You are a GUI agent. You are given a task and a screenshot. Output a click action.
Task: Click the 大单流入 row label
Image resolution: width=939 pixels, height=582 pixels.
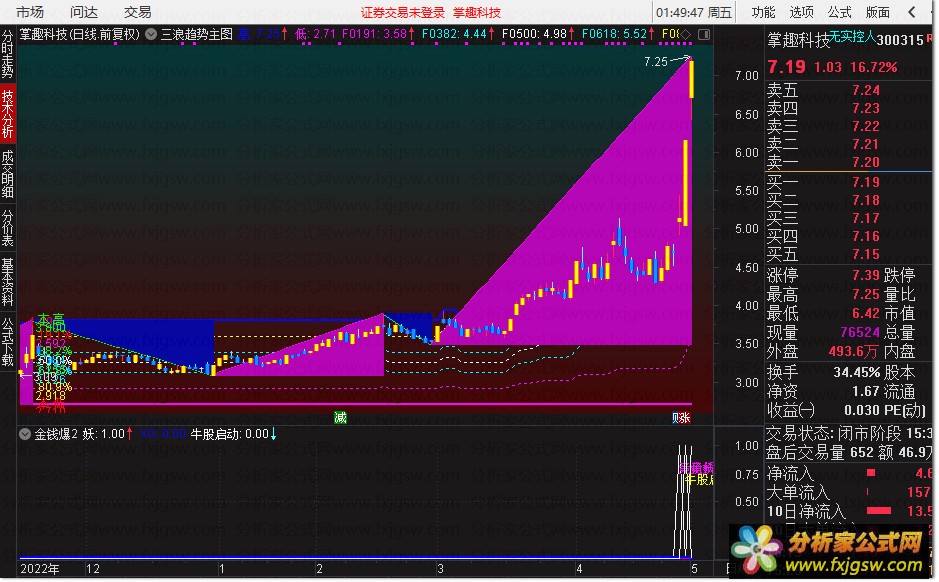(798, 493)
